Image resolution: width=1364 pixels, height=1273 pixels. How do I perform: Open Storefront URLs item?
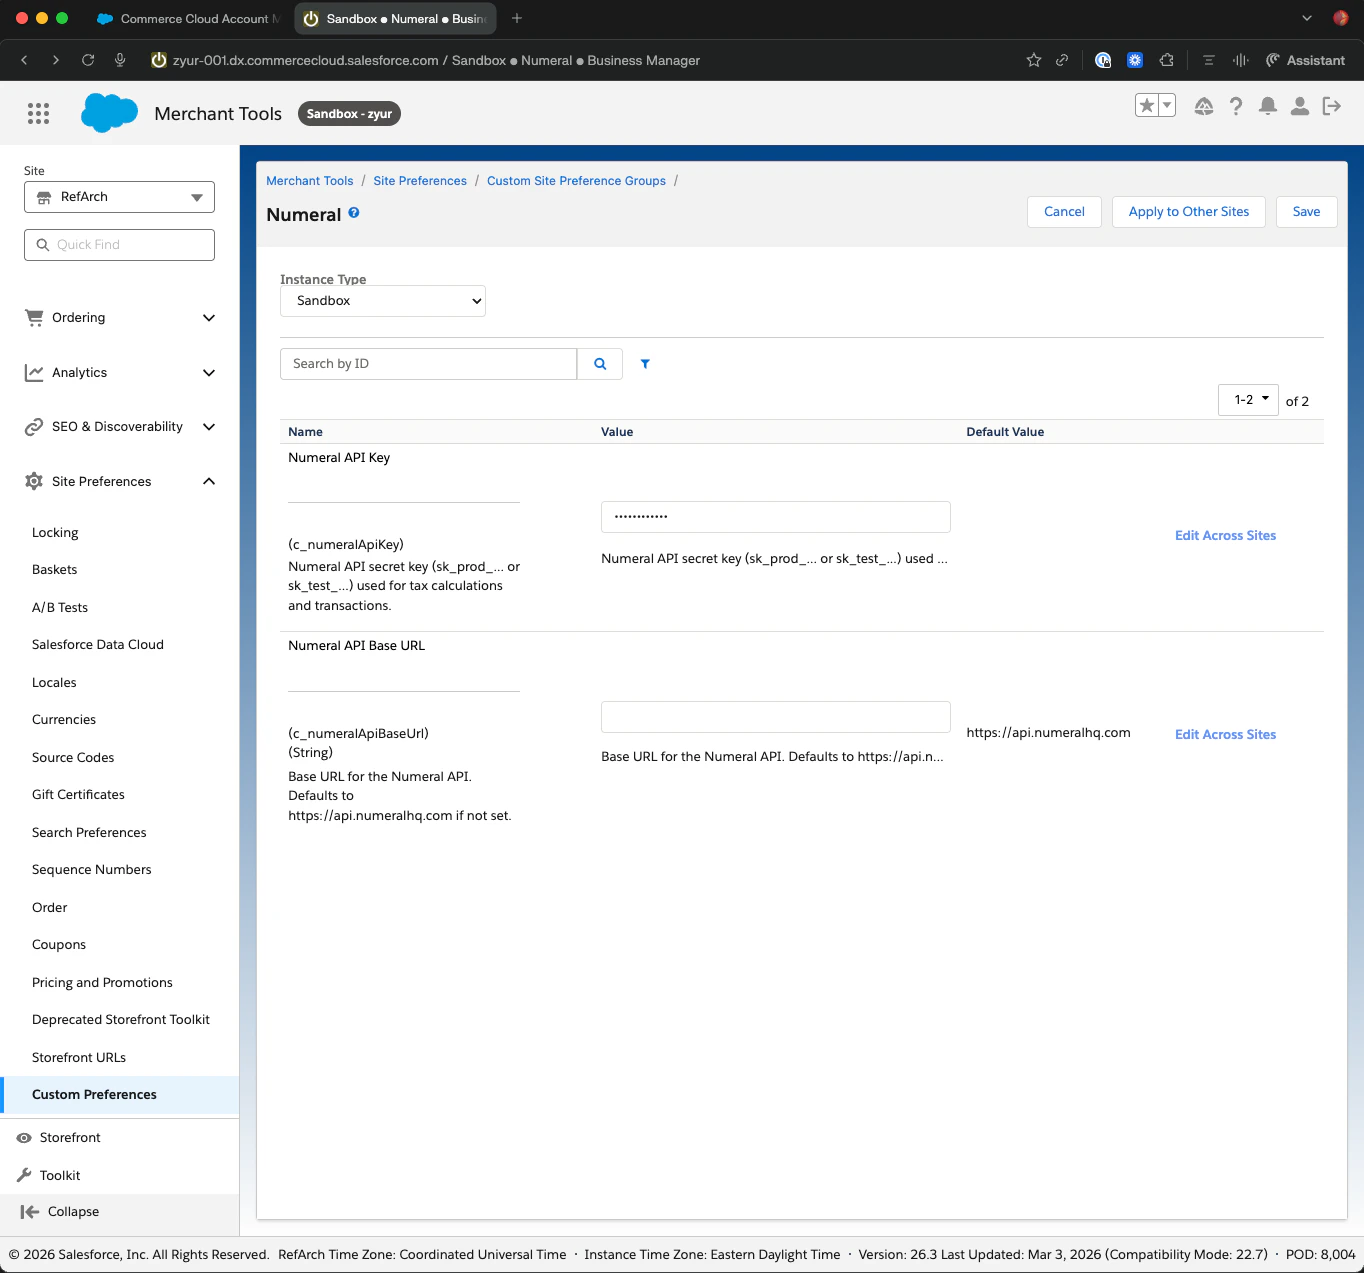(79, 1057)
